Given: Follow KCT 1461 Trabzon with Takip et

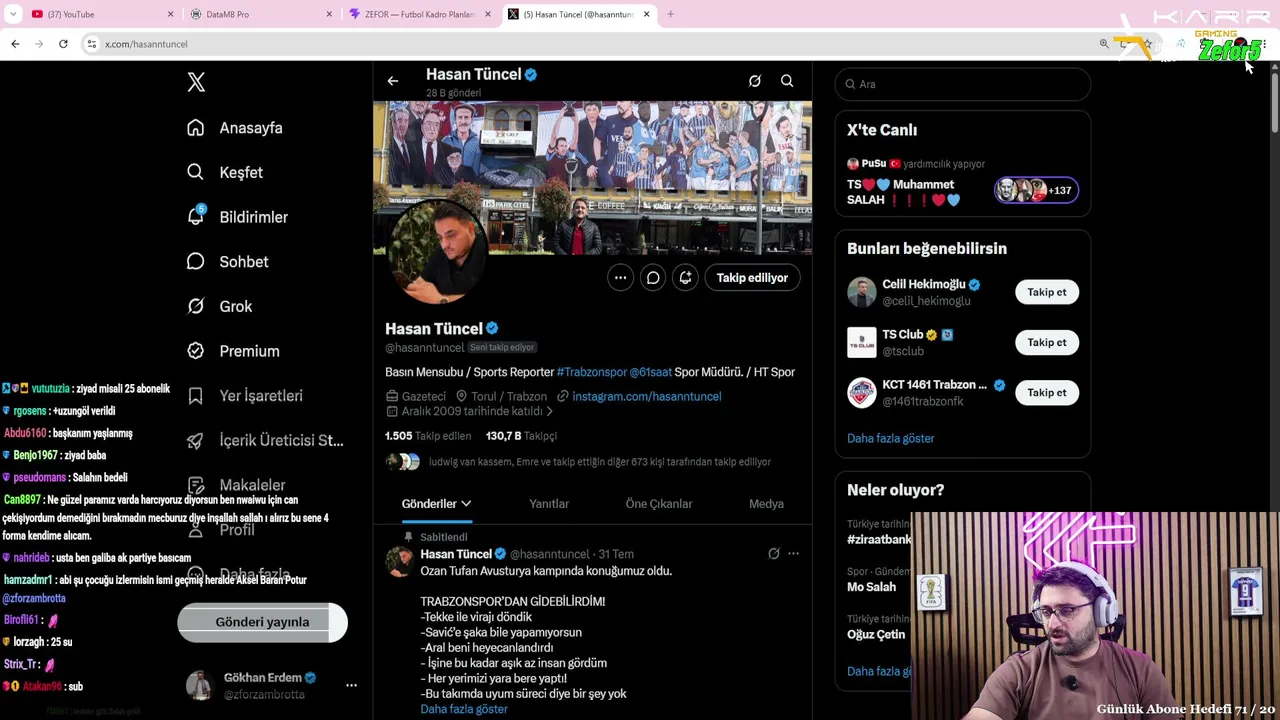Looking at the screenshot, I should [x=1047, y=392].
